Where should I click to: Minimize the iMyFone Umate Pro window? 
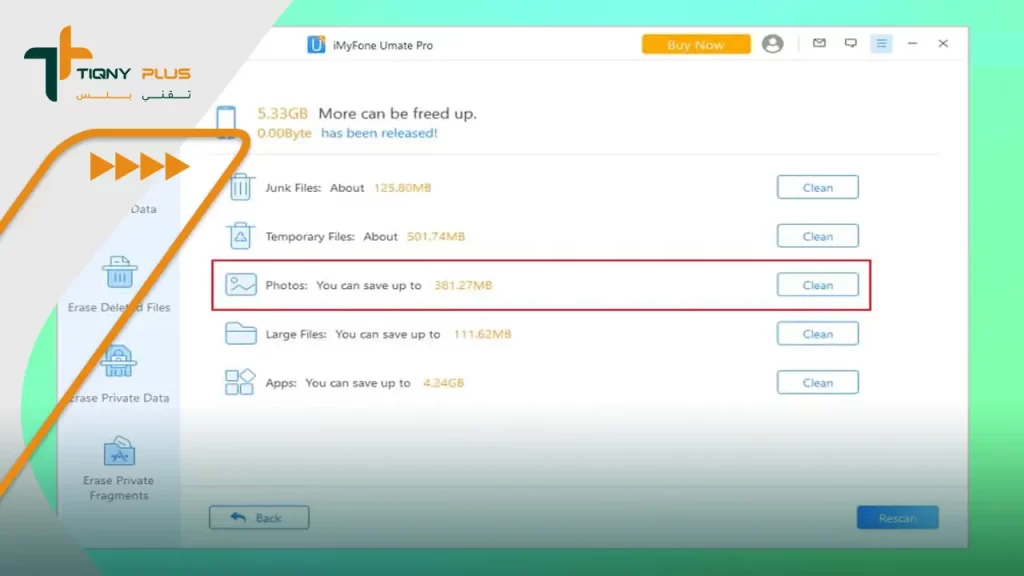912,43
